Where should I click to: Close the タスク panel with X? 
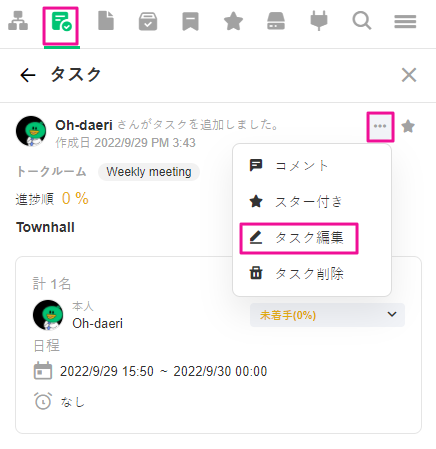click(409, 75)
